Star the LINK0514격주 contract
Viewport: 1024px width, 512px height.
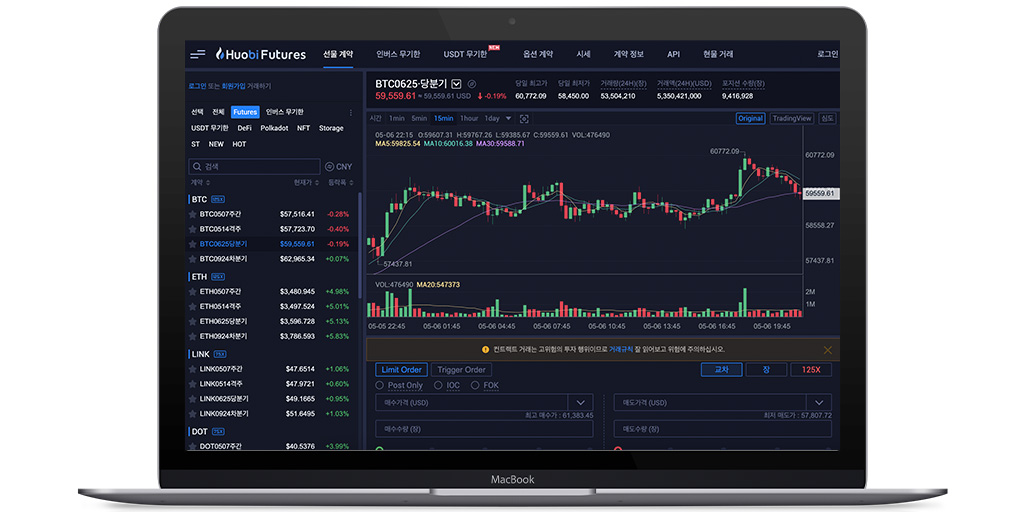[x=193, y=384]
